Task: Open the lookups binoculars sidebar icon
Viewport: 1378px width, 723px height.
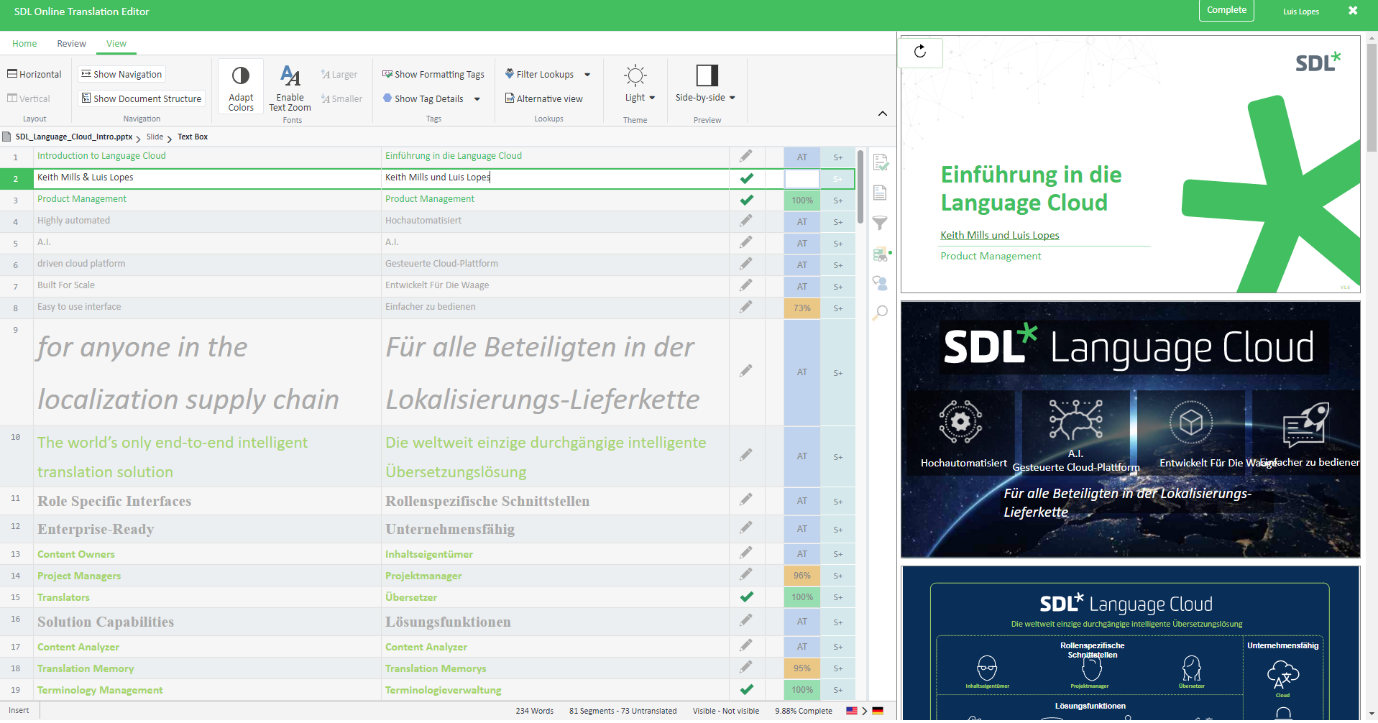Action: pyautogui.click(x=880, y=254)
